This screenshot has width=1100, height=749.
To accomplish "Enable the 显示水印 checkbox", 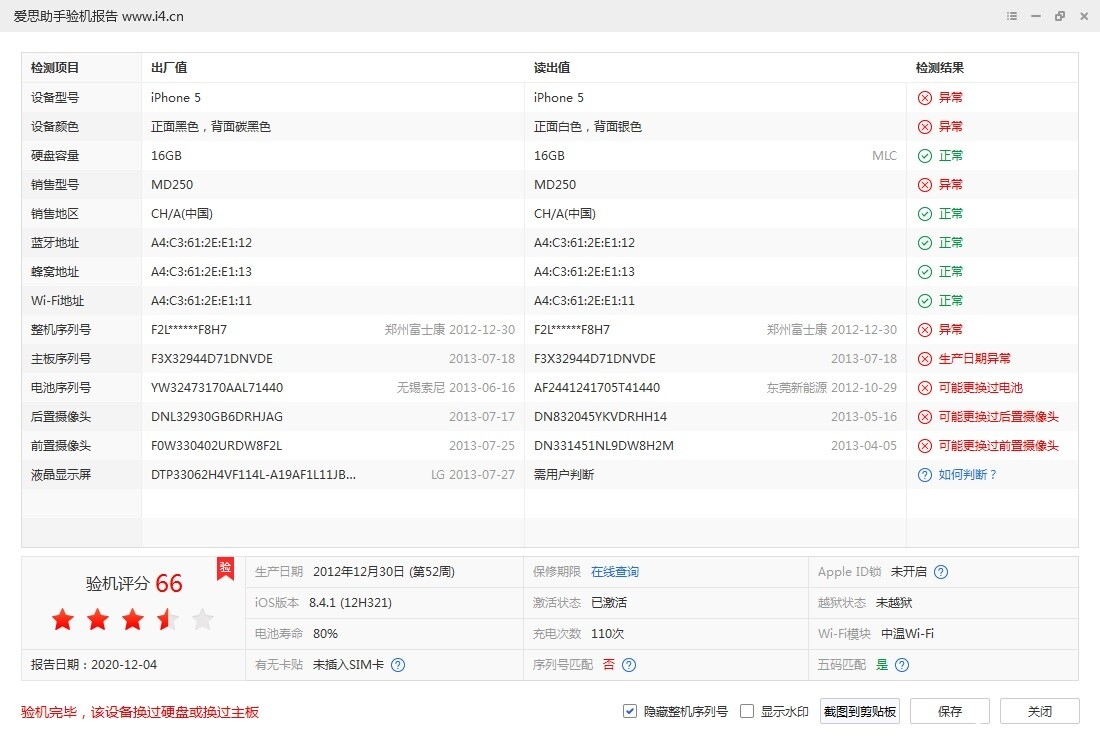I will coord(747,711).
